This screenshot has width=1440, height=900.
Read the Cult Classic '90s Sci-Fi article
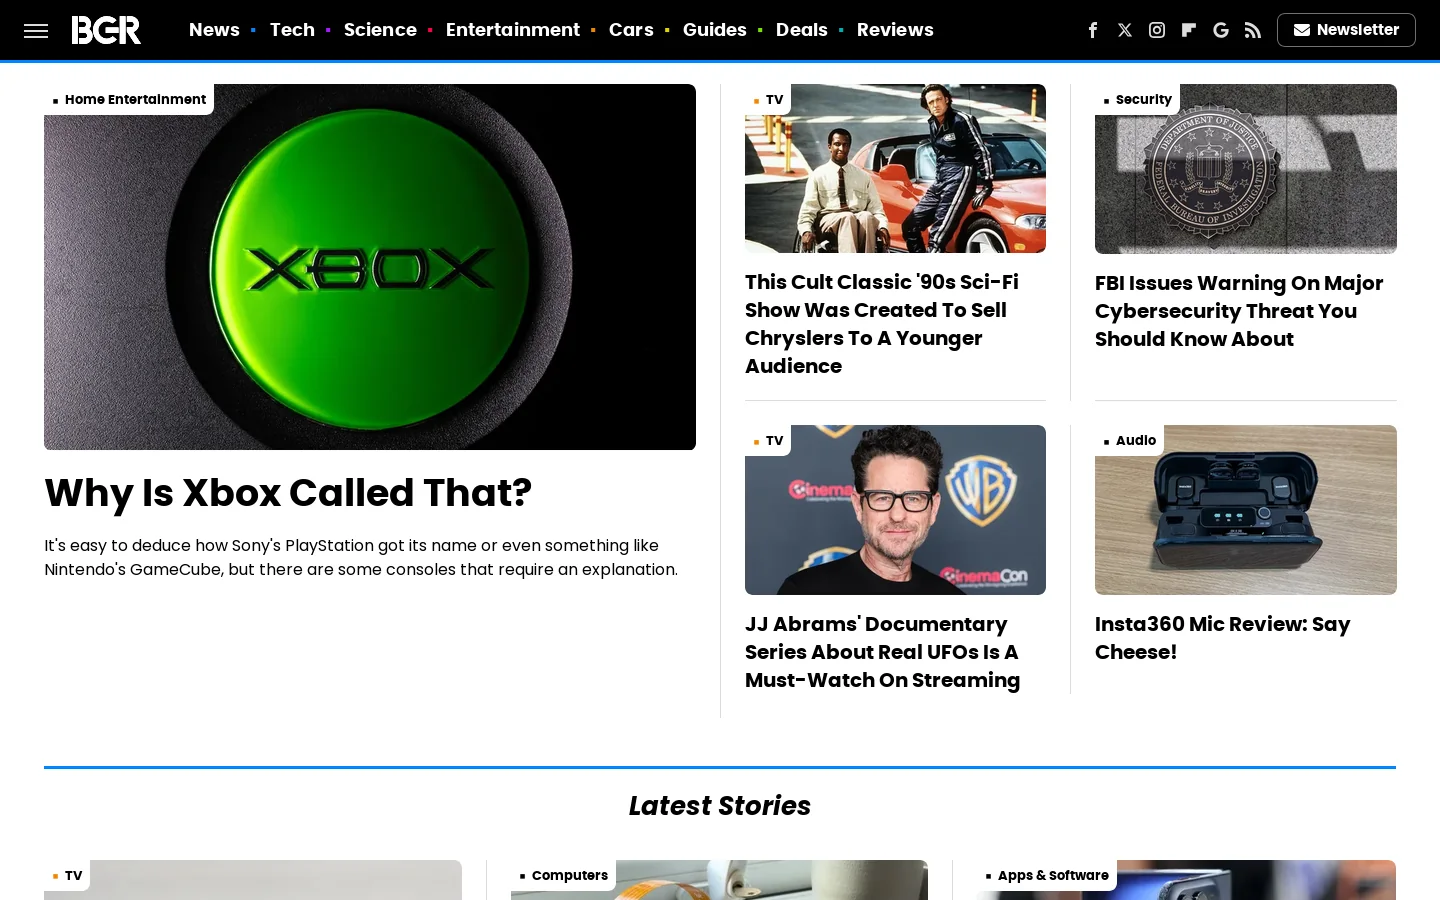point(882,324)
